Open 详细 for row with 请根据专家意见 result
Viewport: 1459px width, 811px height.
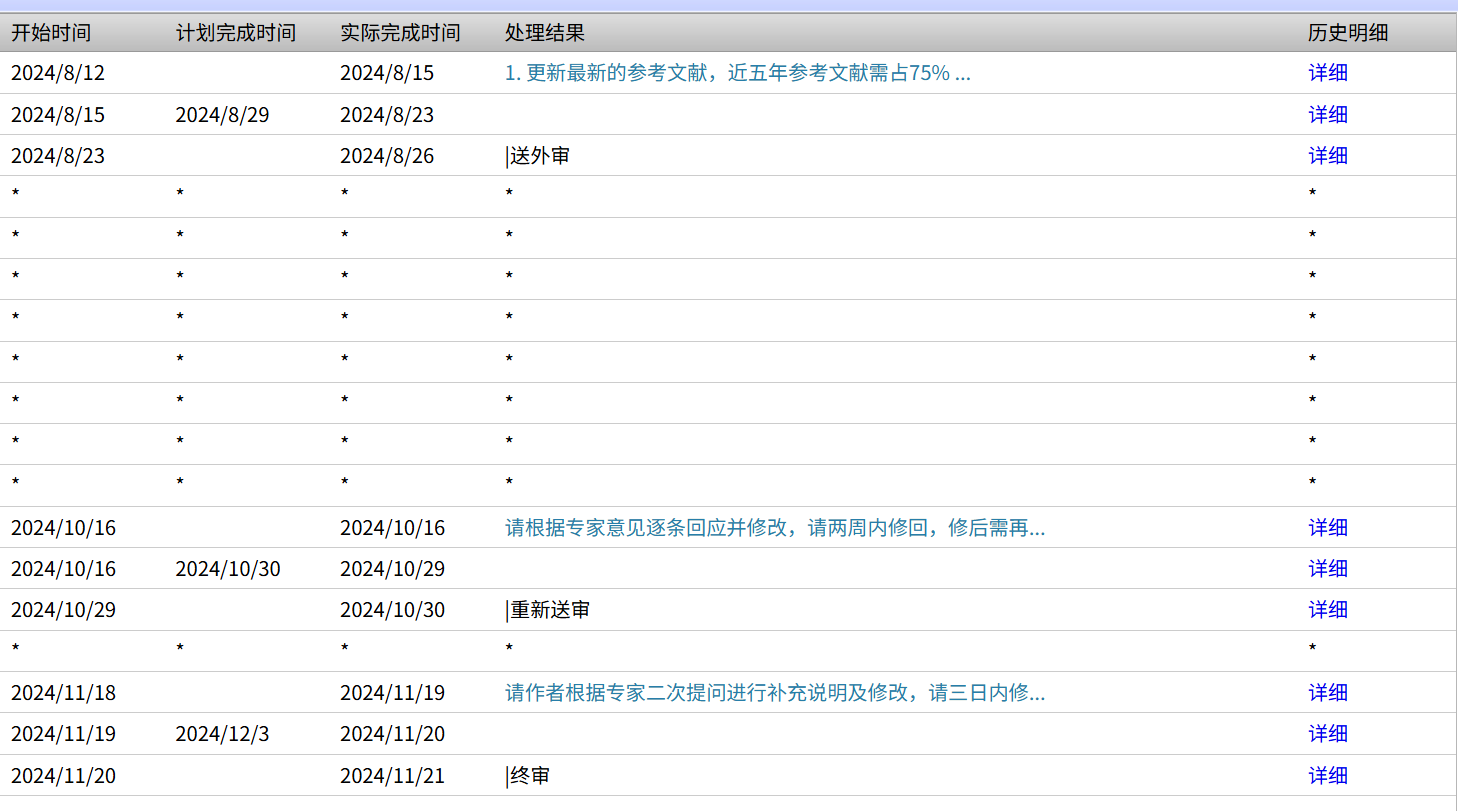pyautogui.click(x=1327, y=528)
